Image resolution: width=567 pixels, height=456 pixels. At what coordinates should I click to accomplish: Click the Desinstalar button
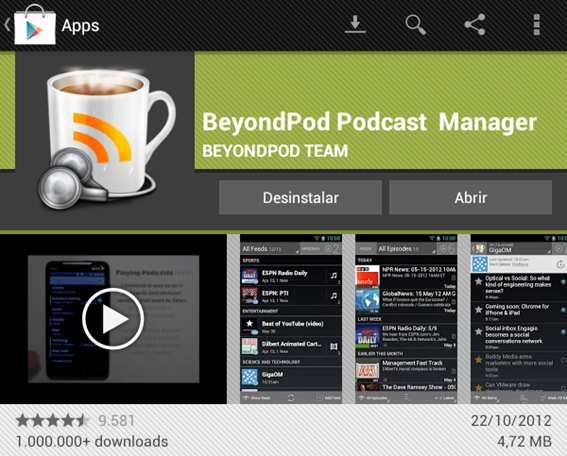300,197
